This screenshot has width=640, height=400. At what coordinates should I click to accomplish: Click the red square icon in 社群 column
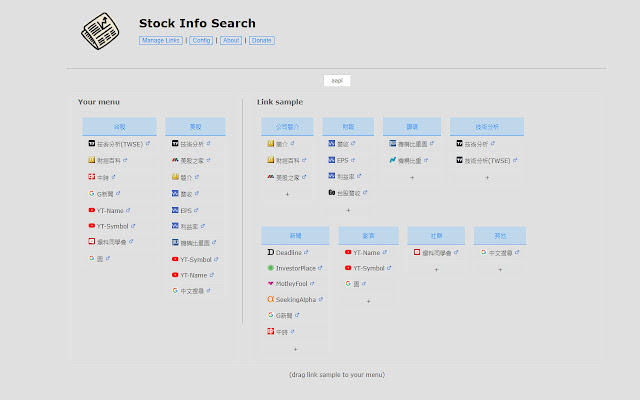(417, 252)
